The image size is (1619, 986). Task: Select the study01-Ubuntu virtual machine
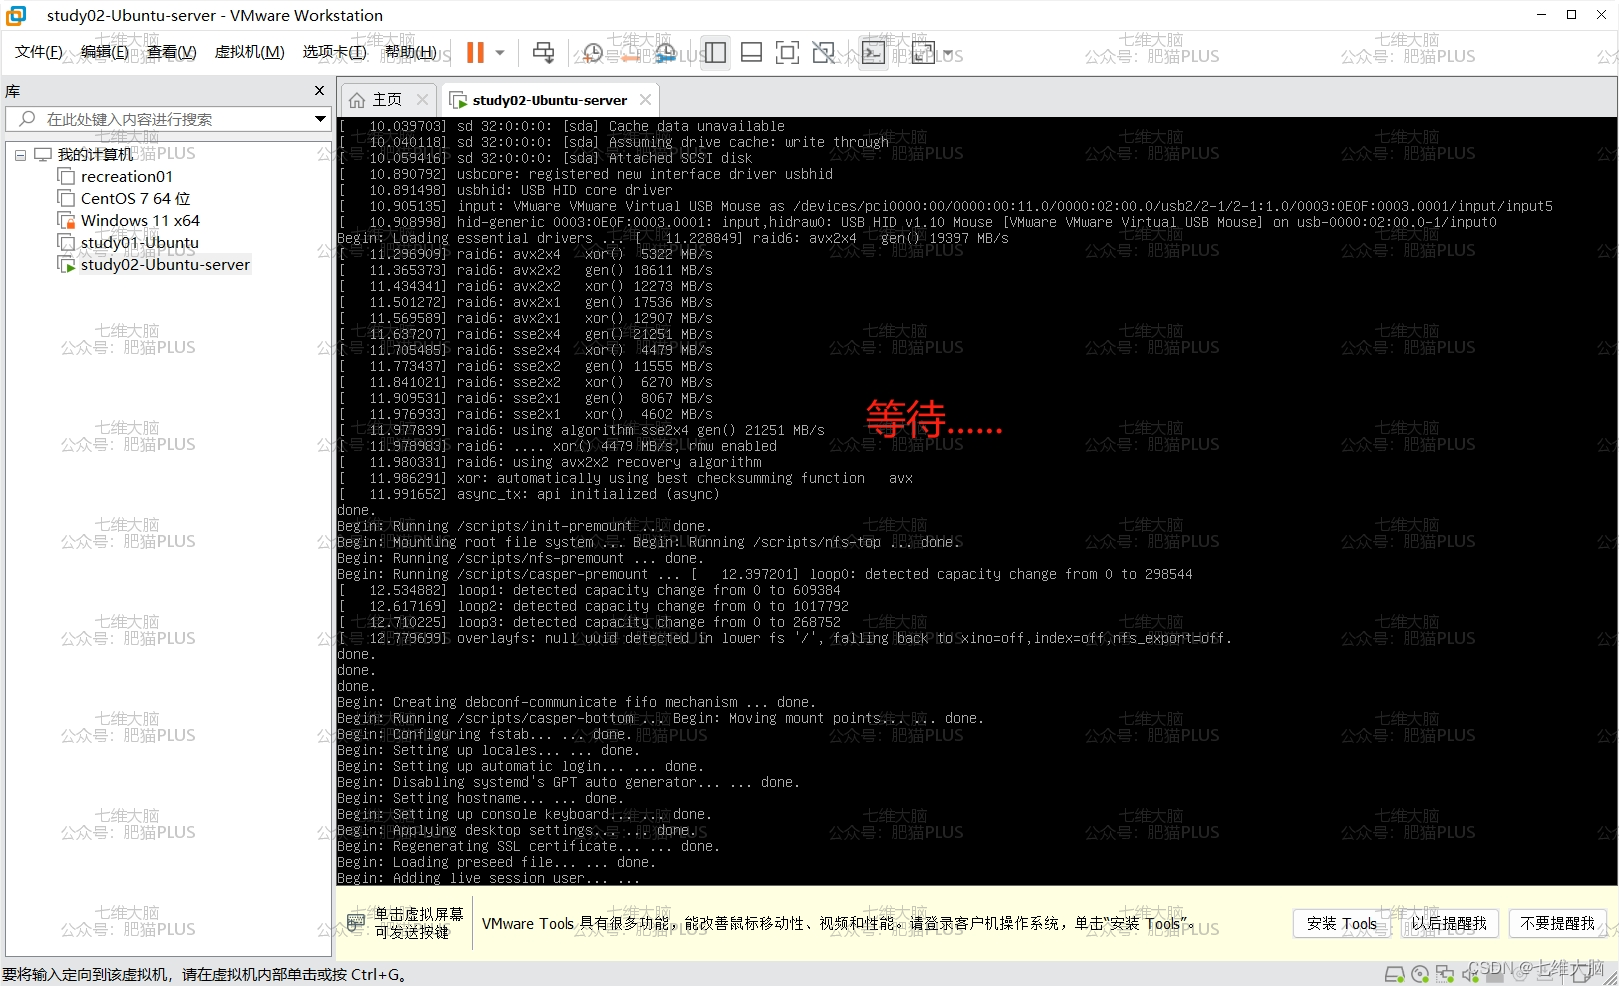pyautogui.click(x=139, y=243)
